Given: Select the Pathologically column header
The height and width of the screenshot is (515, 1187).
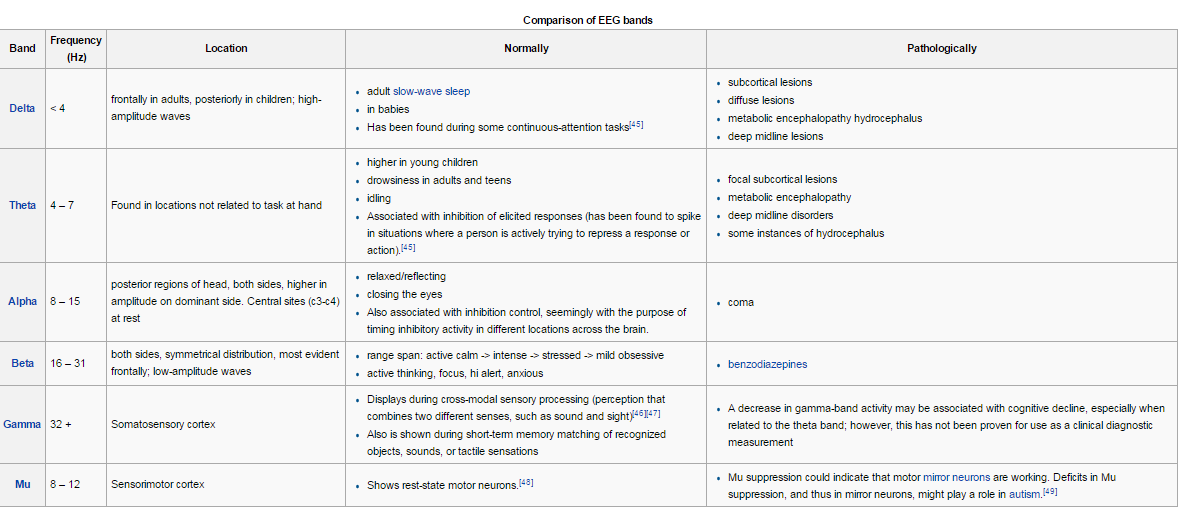Looking at the screenshot, I should point(941,48).
